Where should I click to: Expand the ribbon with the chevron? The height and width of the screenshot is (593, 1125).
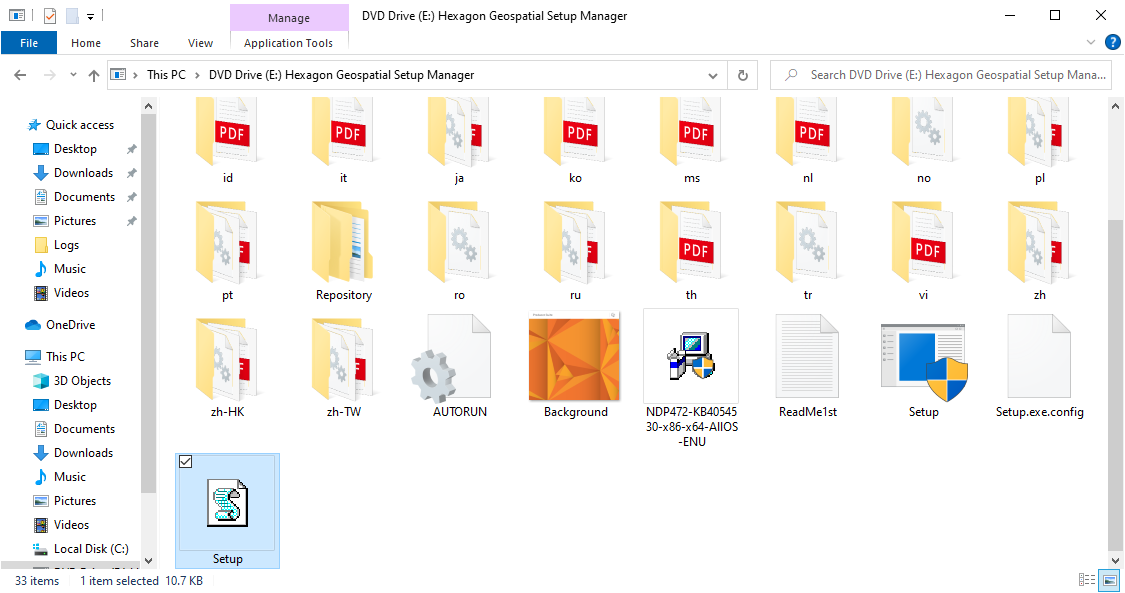(x=1090, y=42)
